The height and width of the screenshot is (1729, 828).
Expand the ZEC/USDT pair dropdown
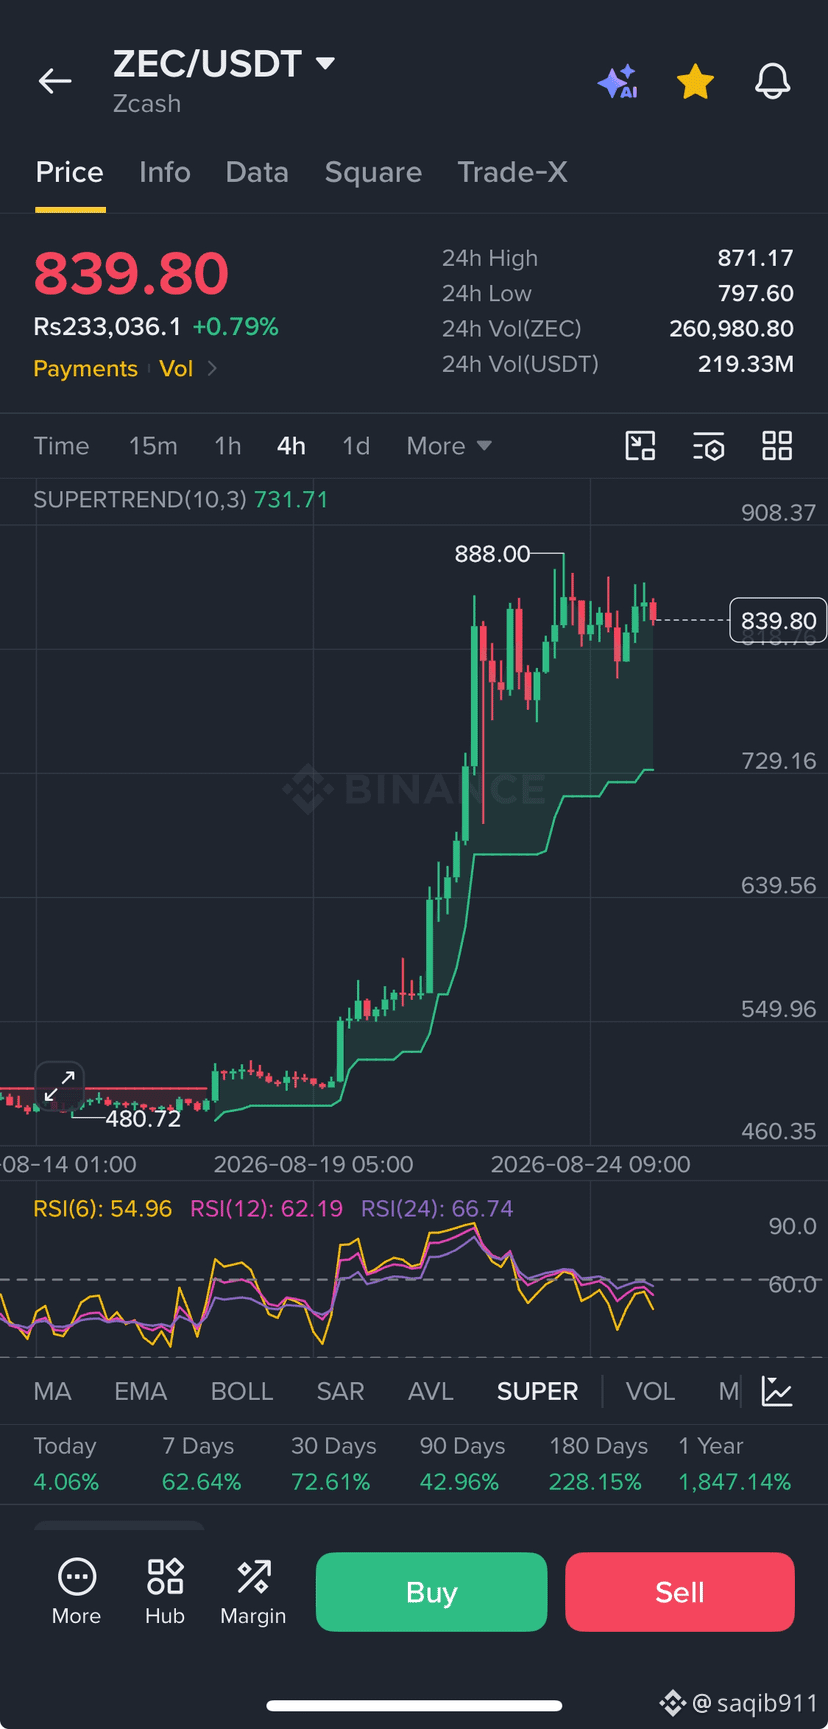point(325,63)
